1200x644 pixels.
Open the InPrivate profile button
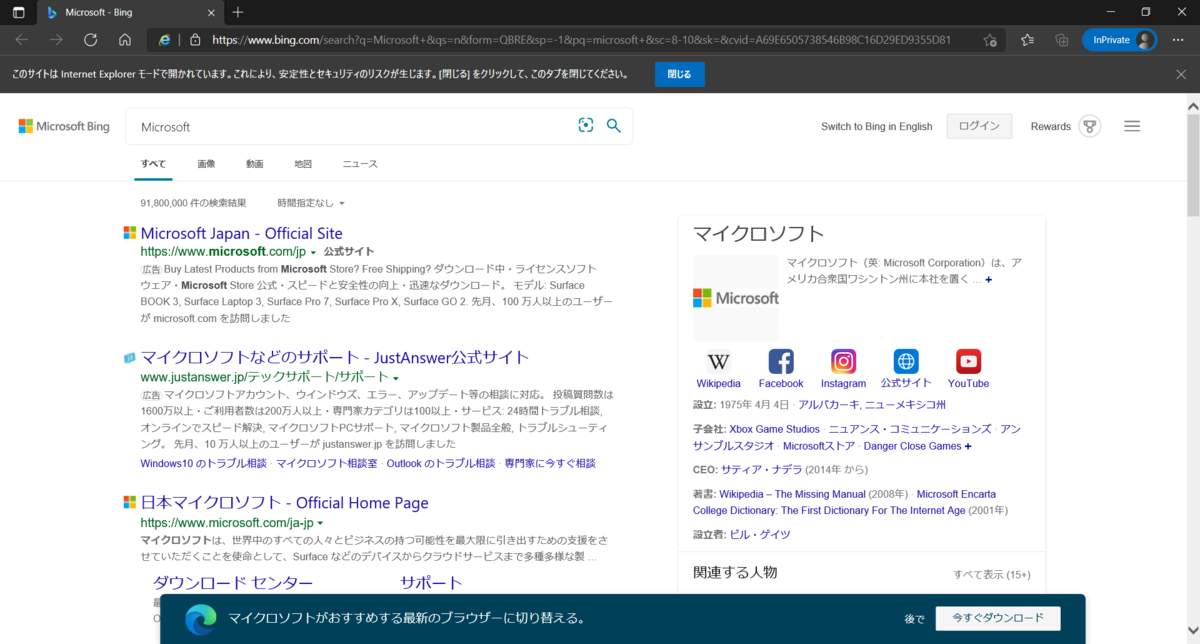tap(1119, 40)
